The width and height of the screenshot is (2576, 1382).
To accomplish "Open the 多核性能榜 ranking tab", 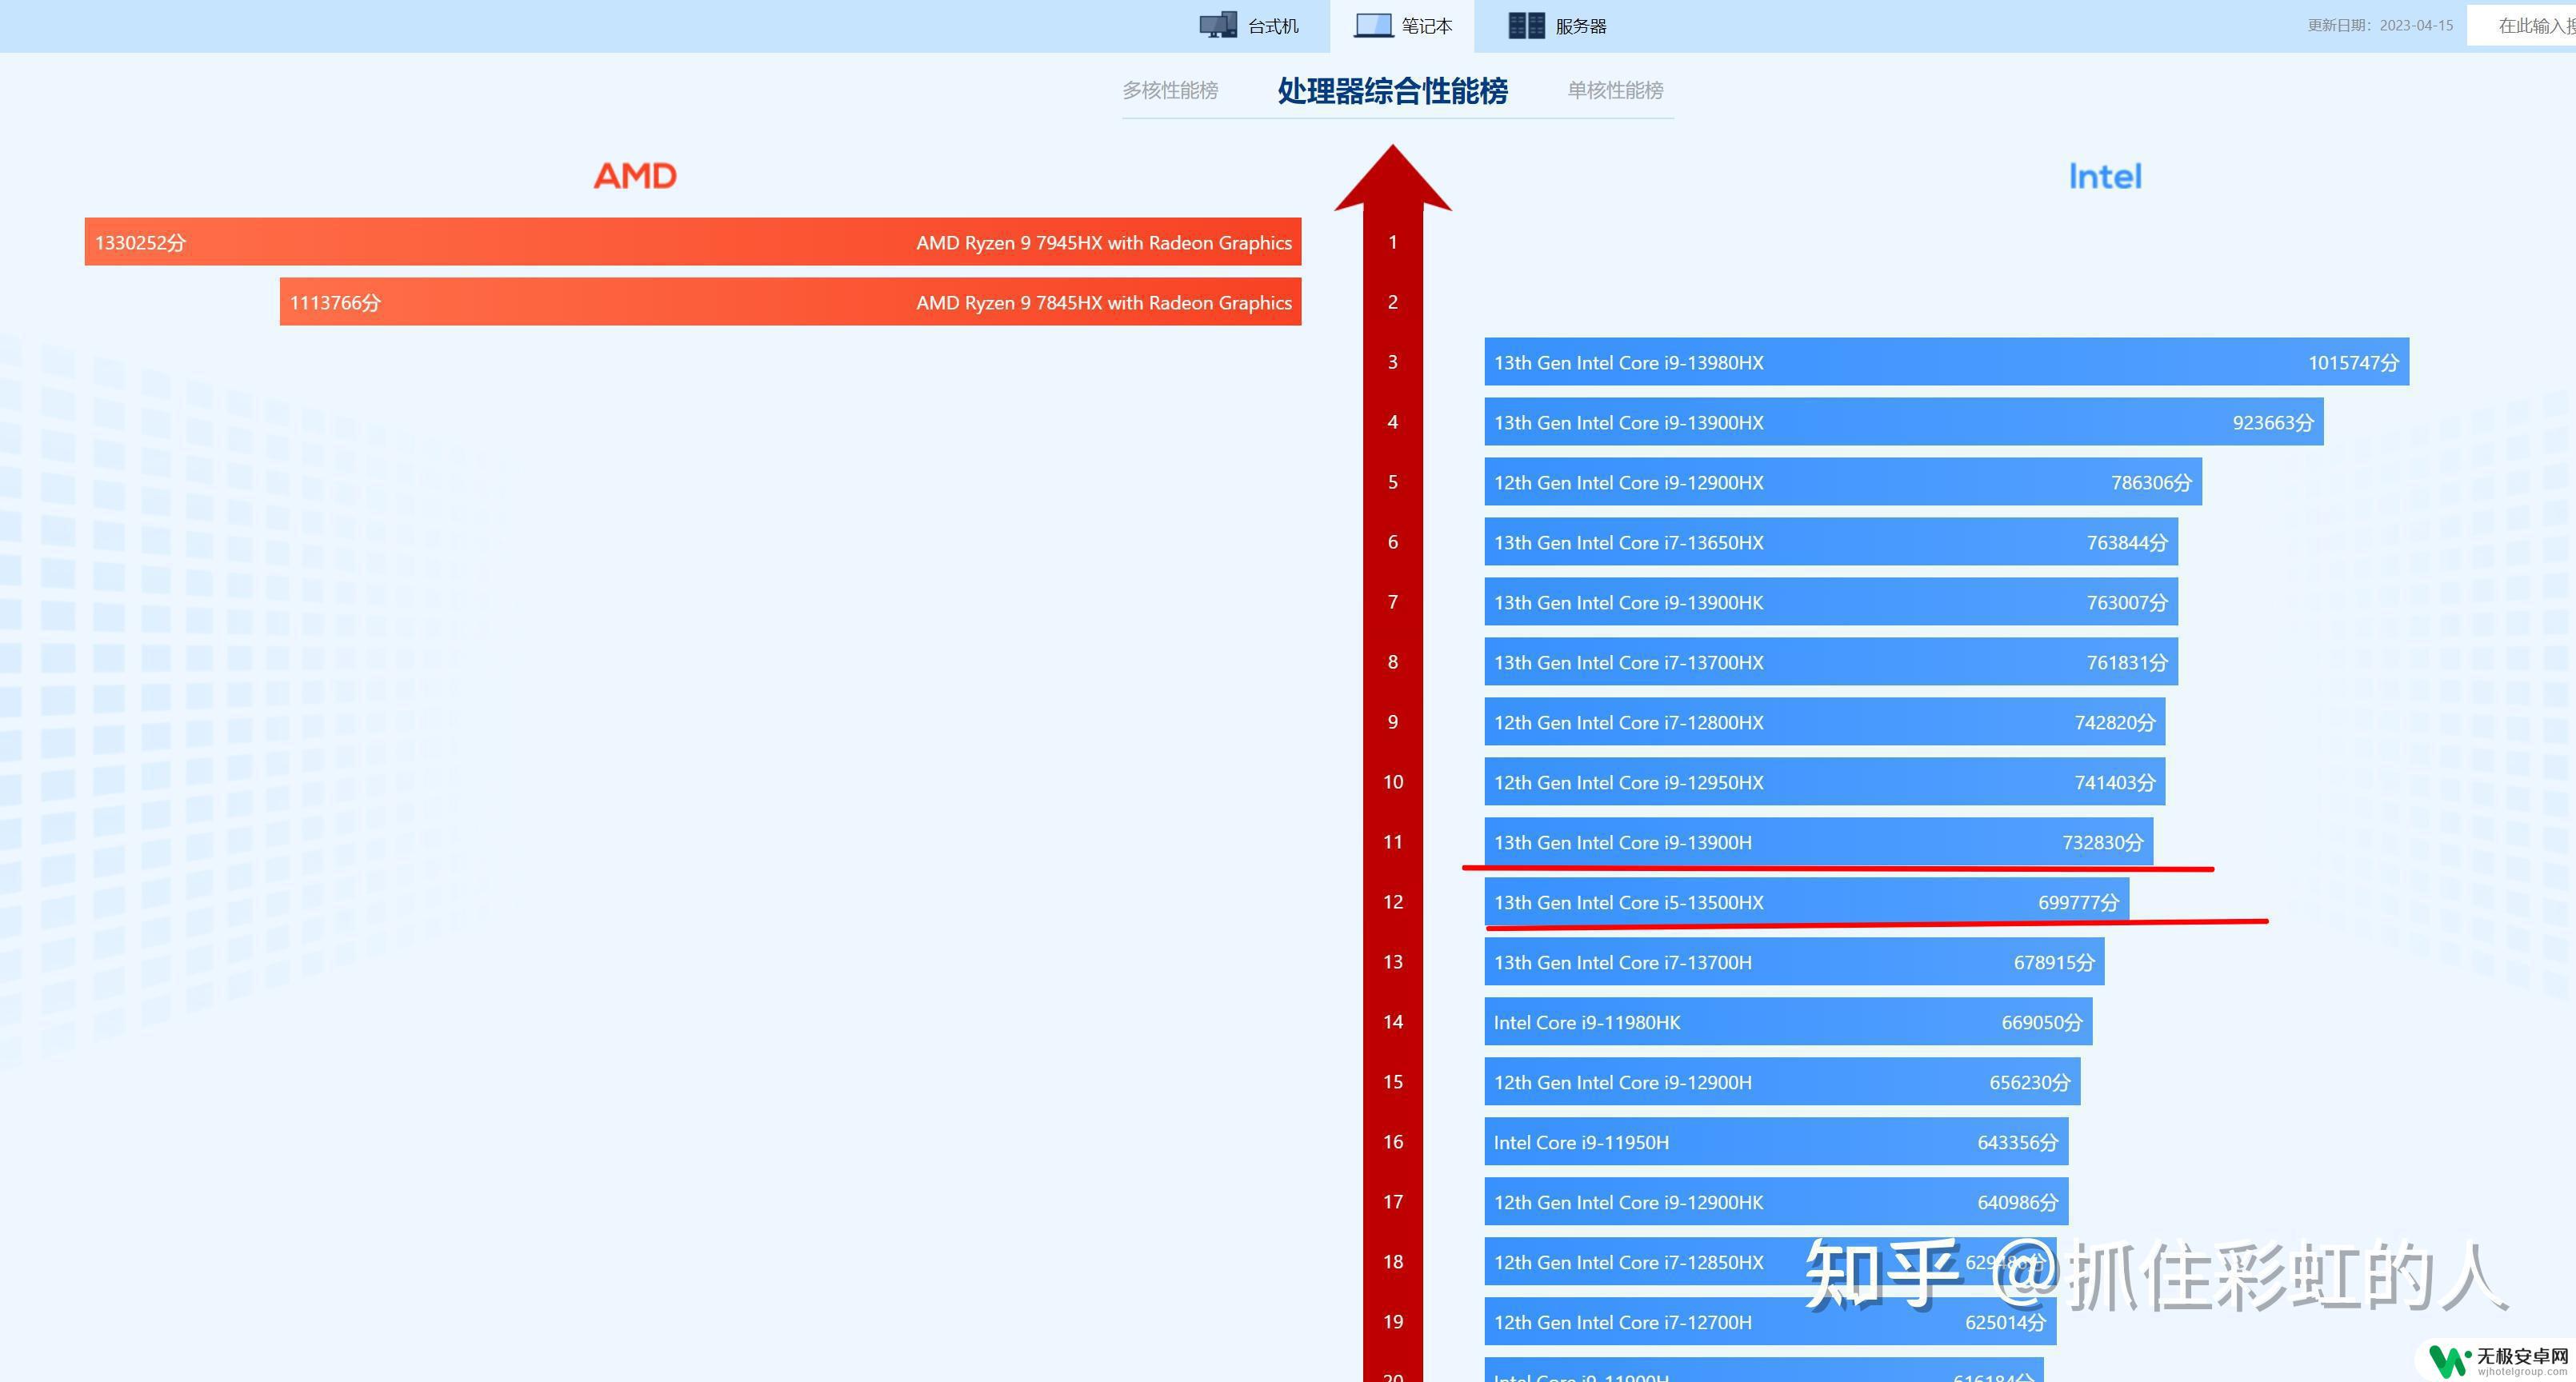I will click(x=1170, y=90).
